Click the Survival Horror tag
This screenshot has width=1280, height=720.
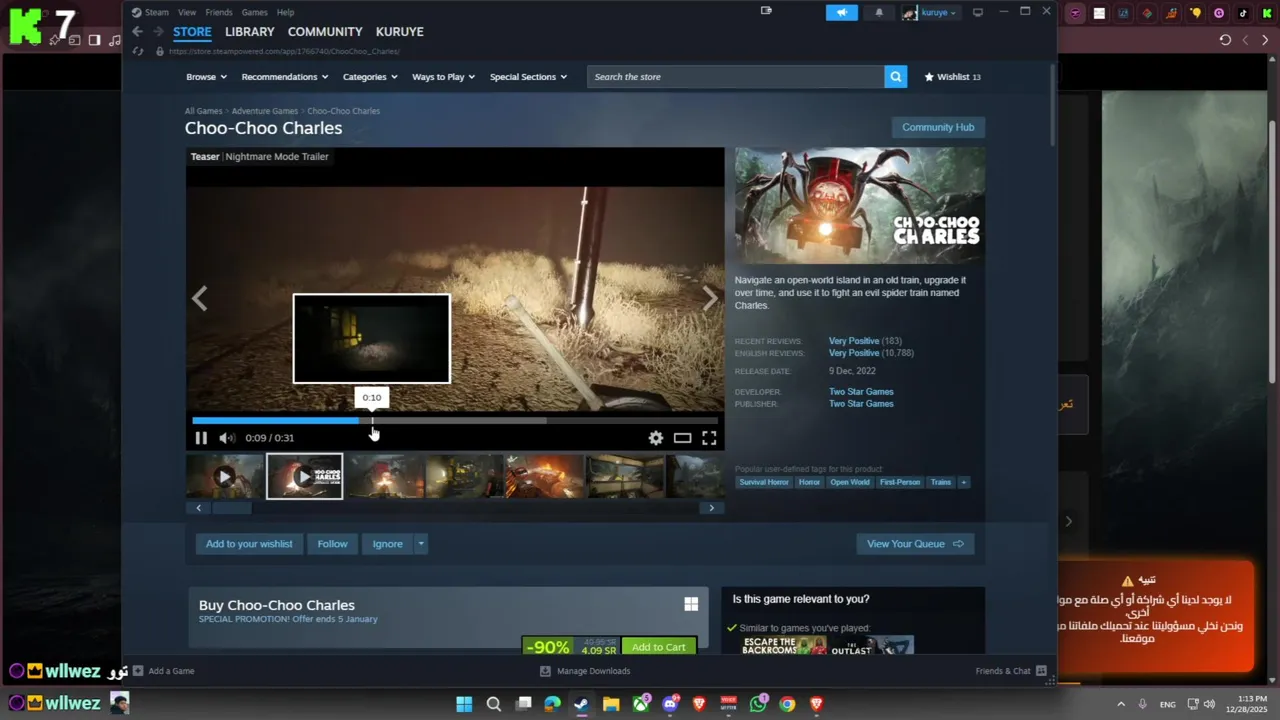pyautogui.click(x=765, y=482)
